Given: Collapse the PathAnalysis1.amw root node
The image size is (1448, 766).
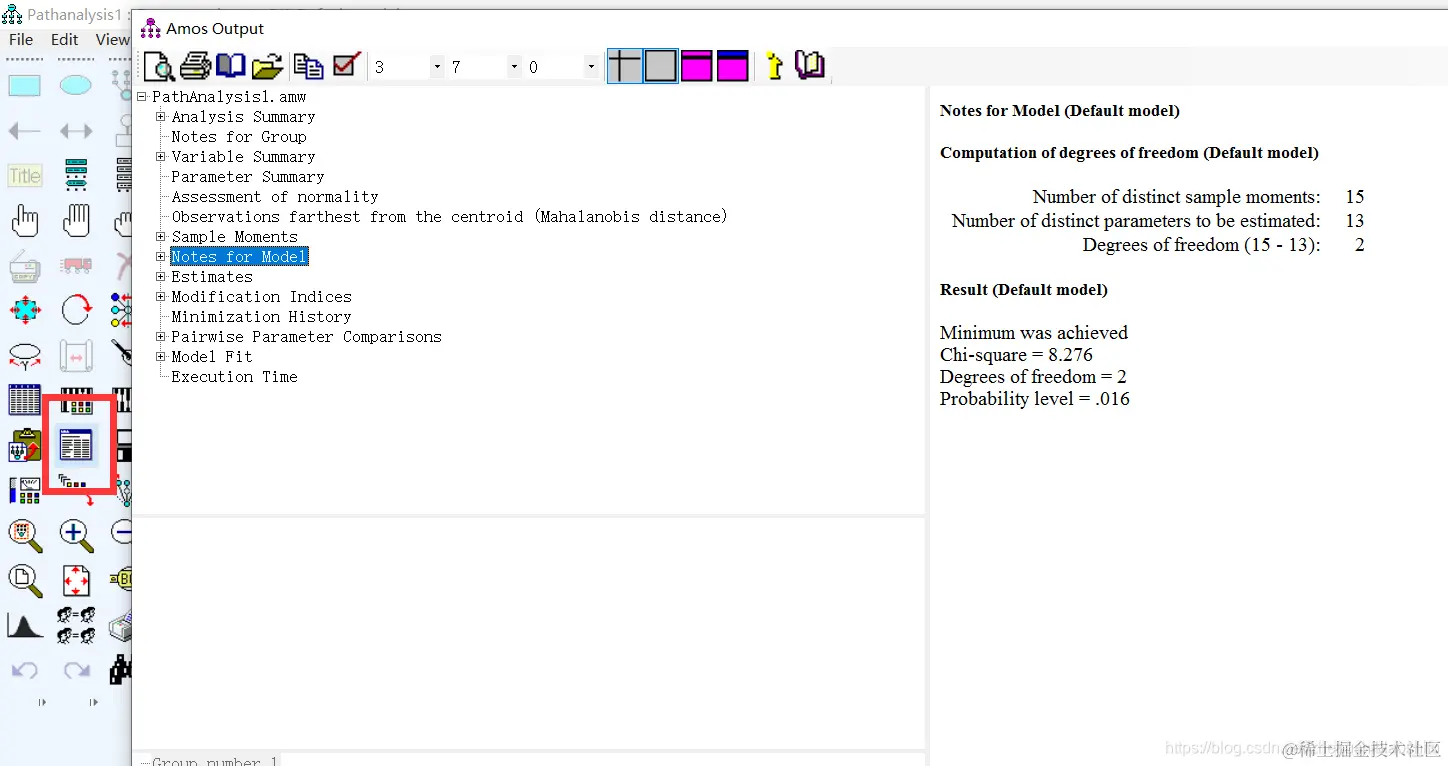Looking at the screenshot, I should [x=143, y=97].
